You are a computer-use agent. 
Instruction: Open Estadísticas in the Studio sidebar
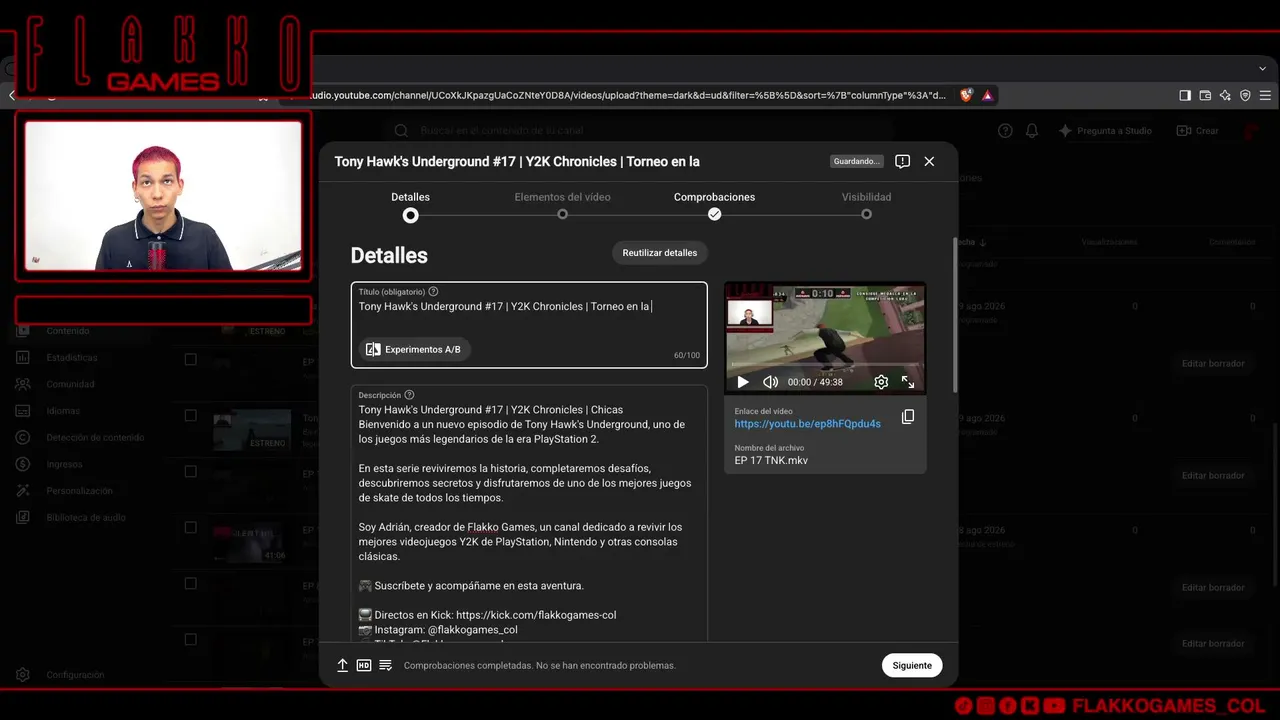(x=72, y=357)
